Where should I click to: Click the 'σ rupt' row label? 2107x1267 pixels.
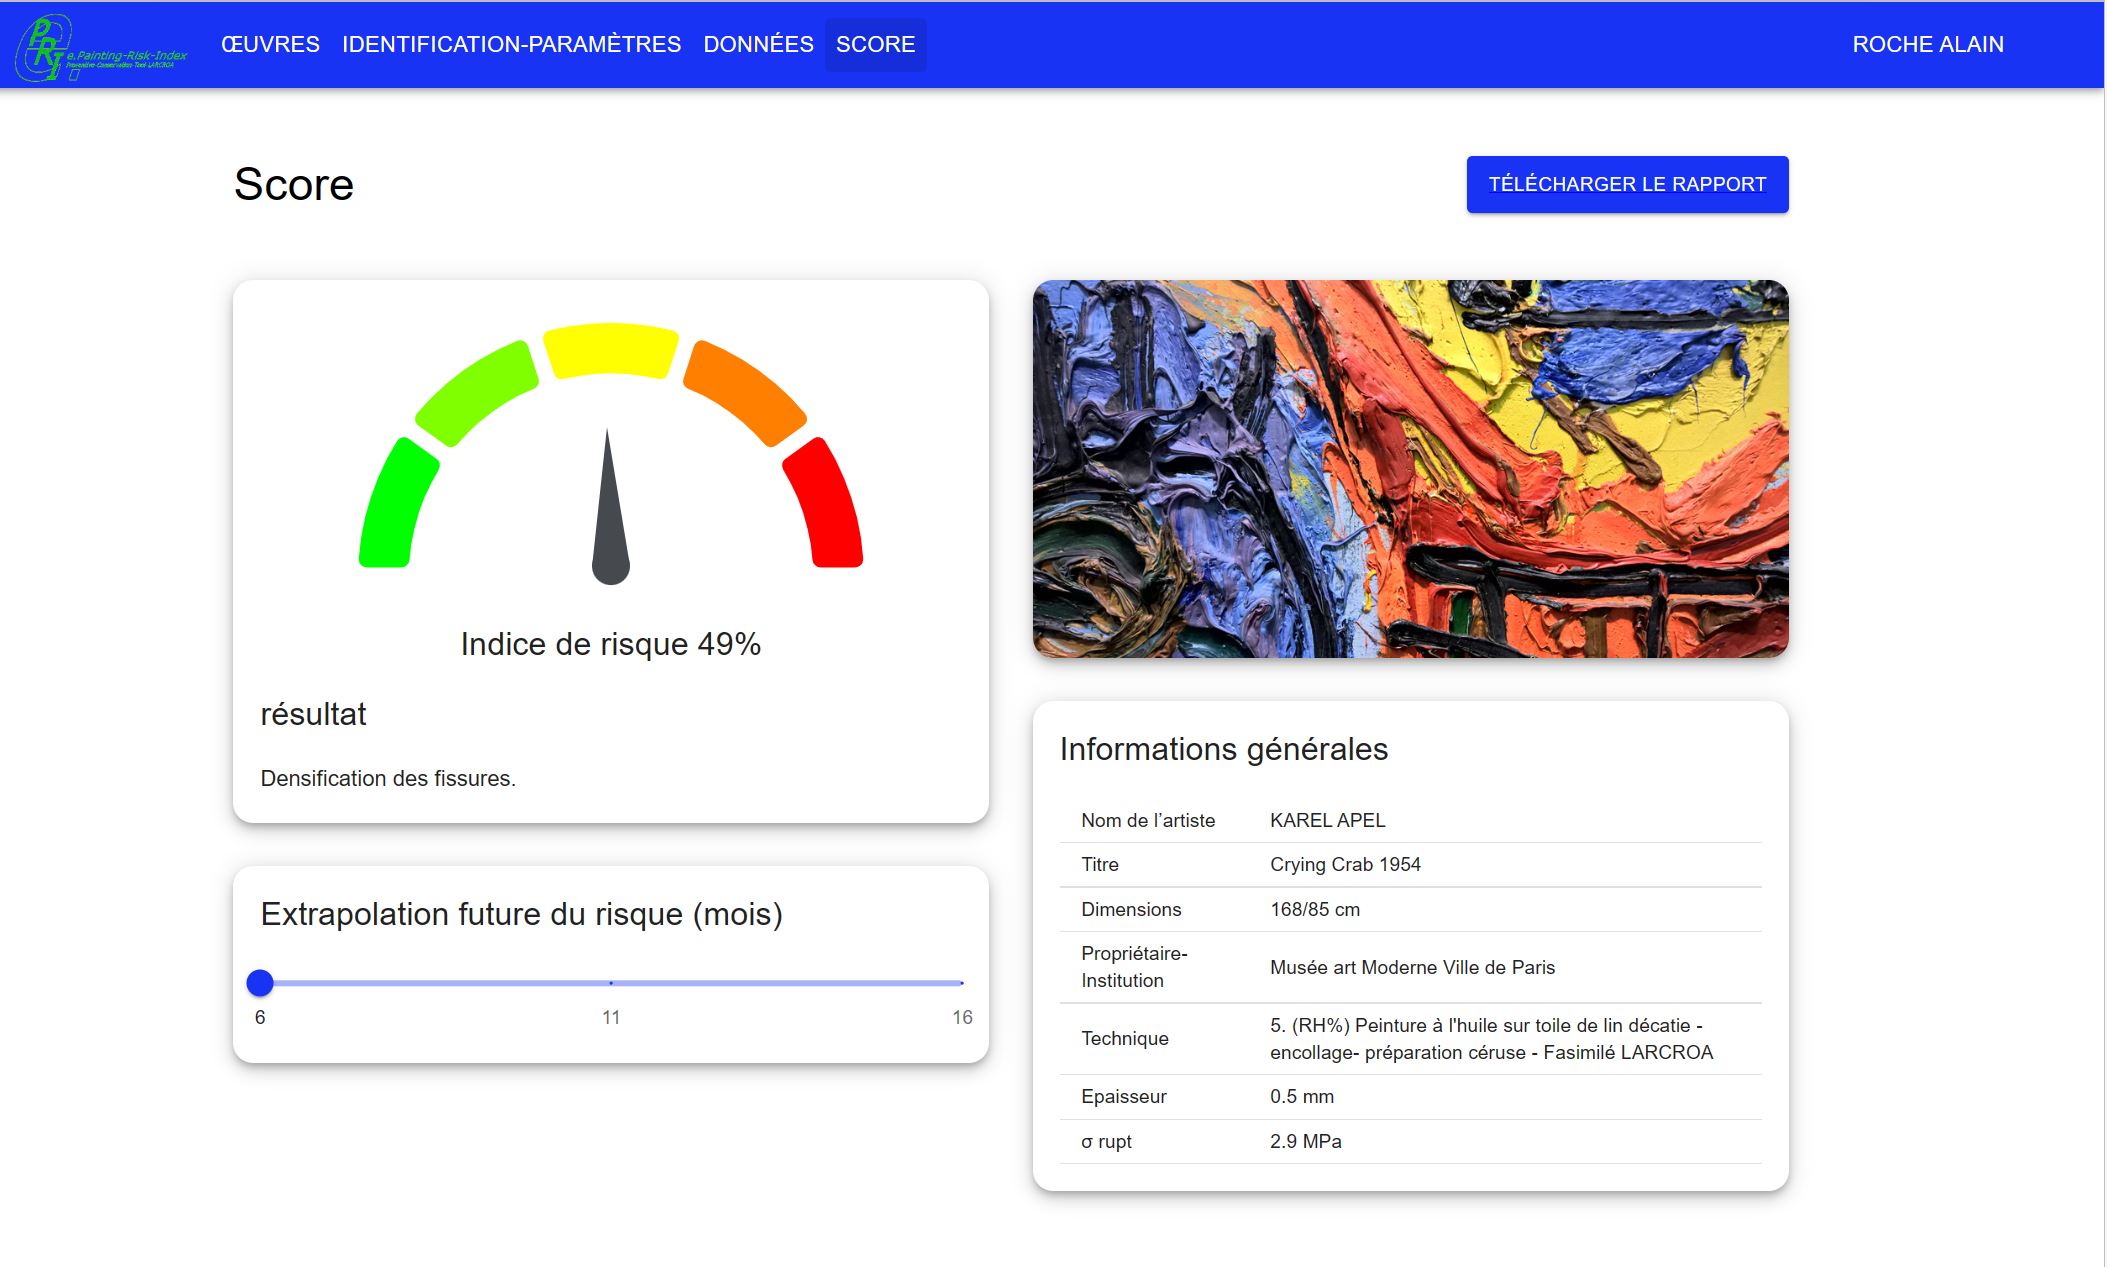(1106, 1141)
